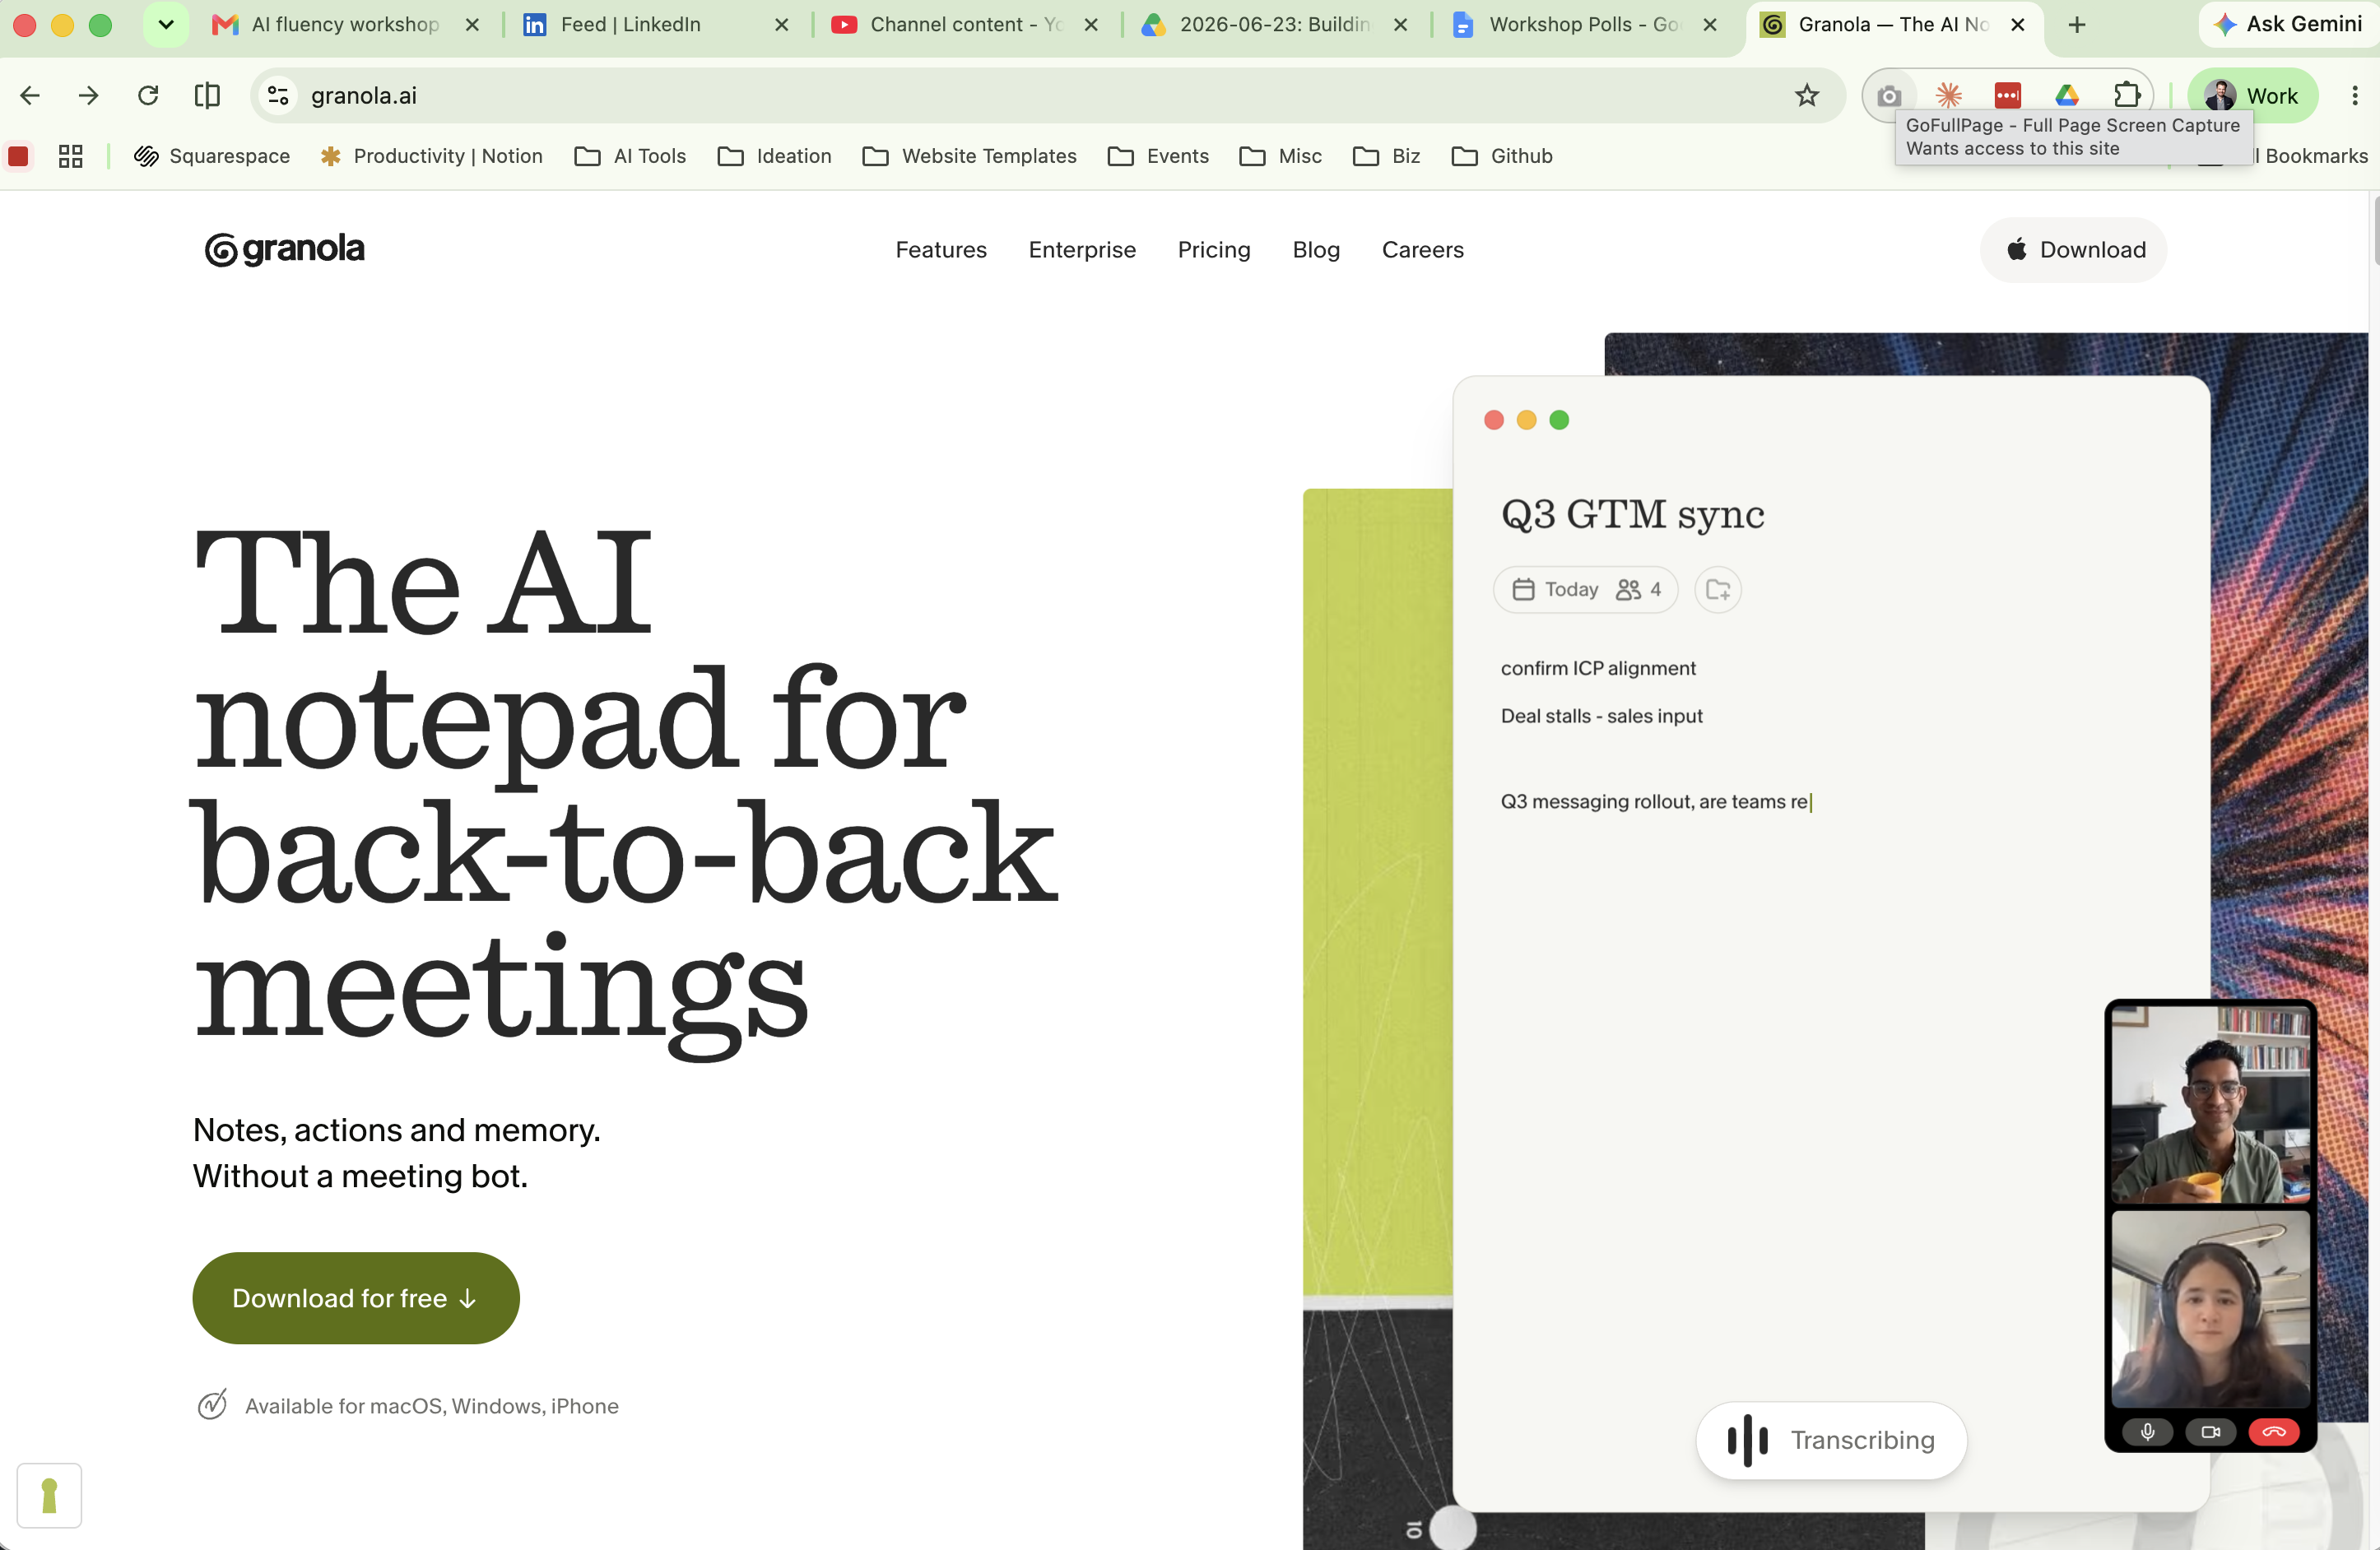Mute the microphone in the call widget

pos(2147,1432)
